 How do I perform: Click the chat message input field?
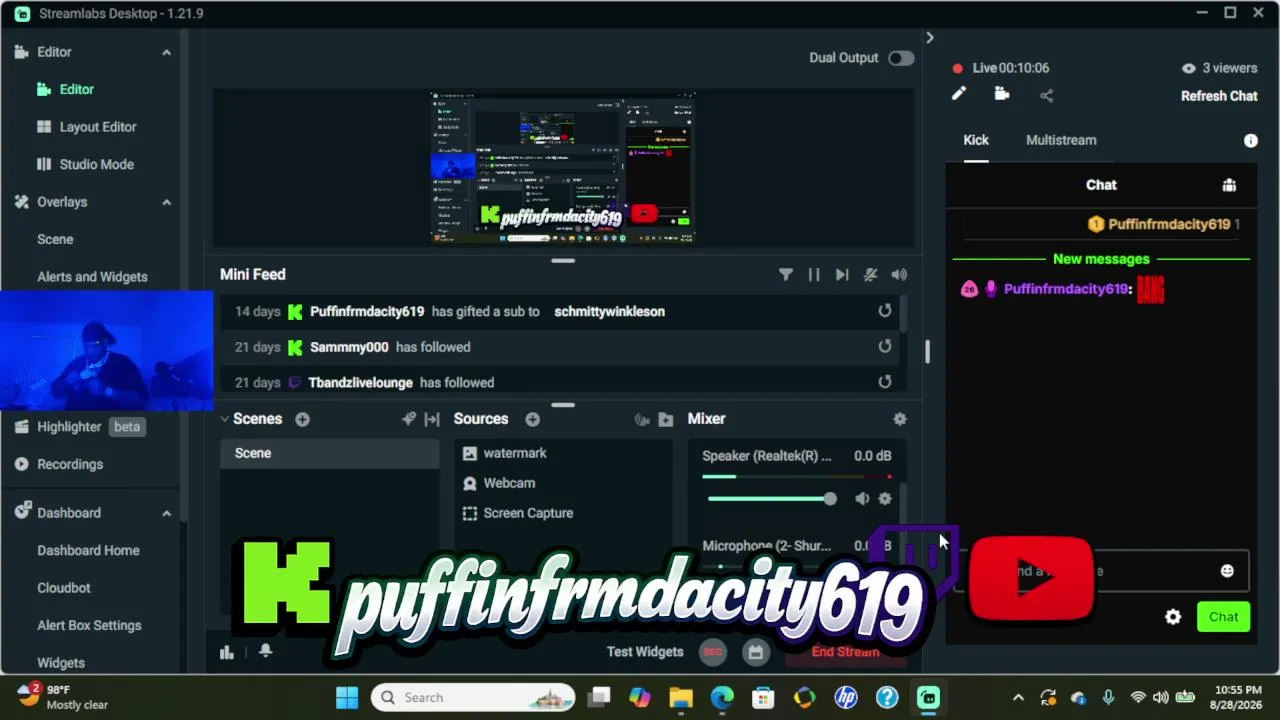coord(1100,571)
